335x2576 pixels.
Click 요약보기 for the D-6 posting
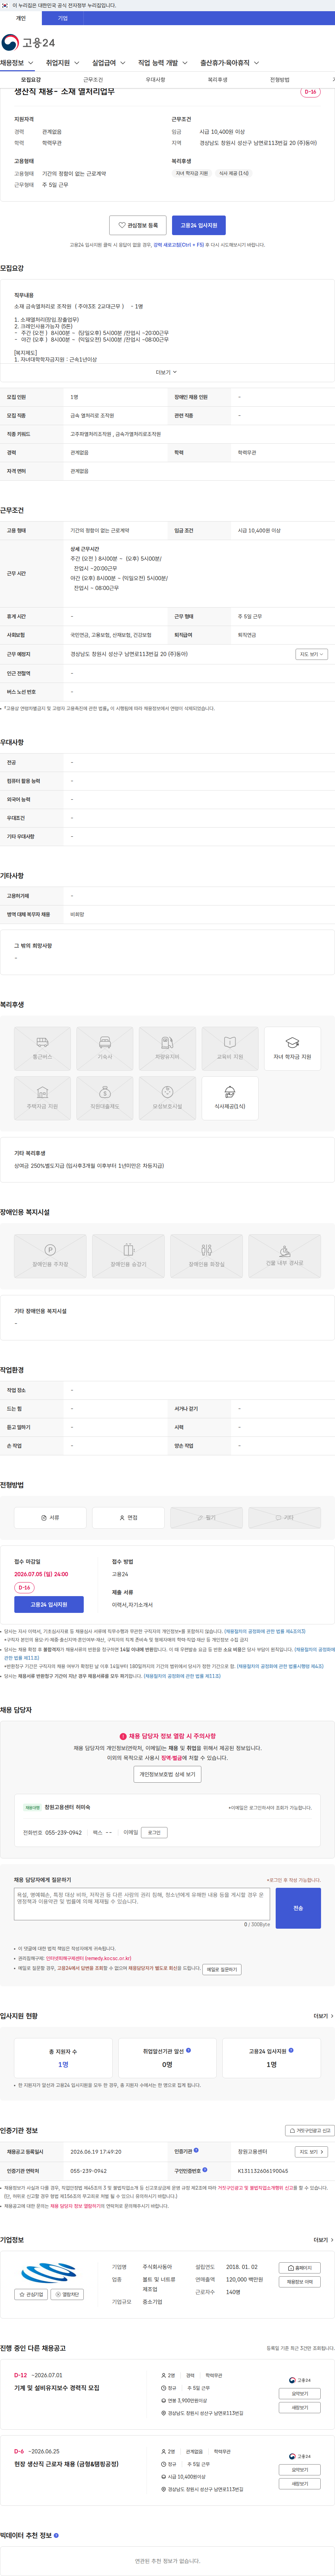pyautogui.click(x=300, y=2470)
